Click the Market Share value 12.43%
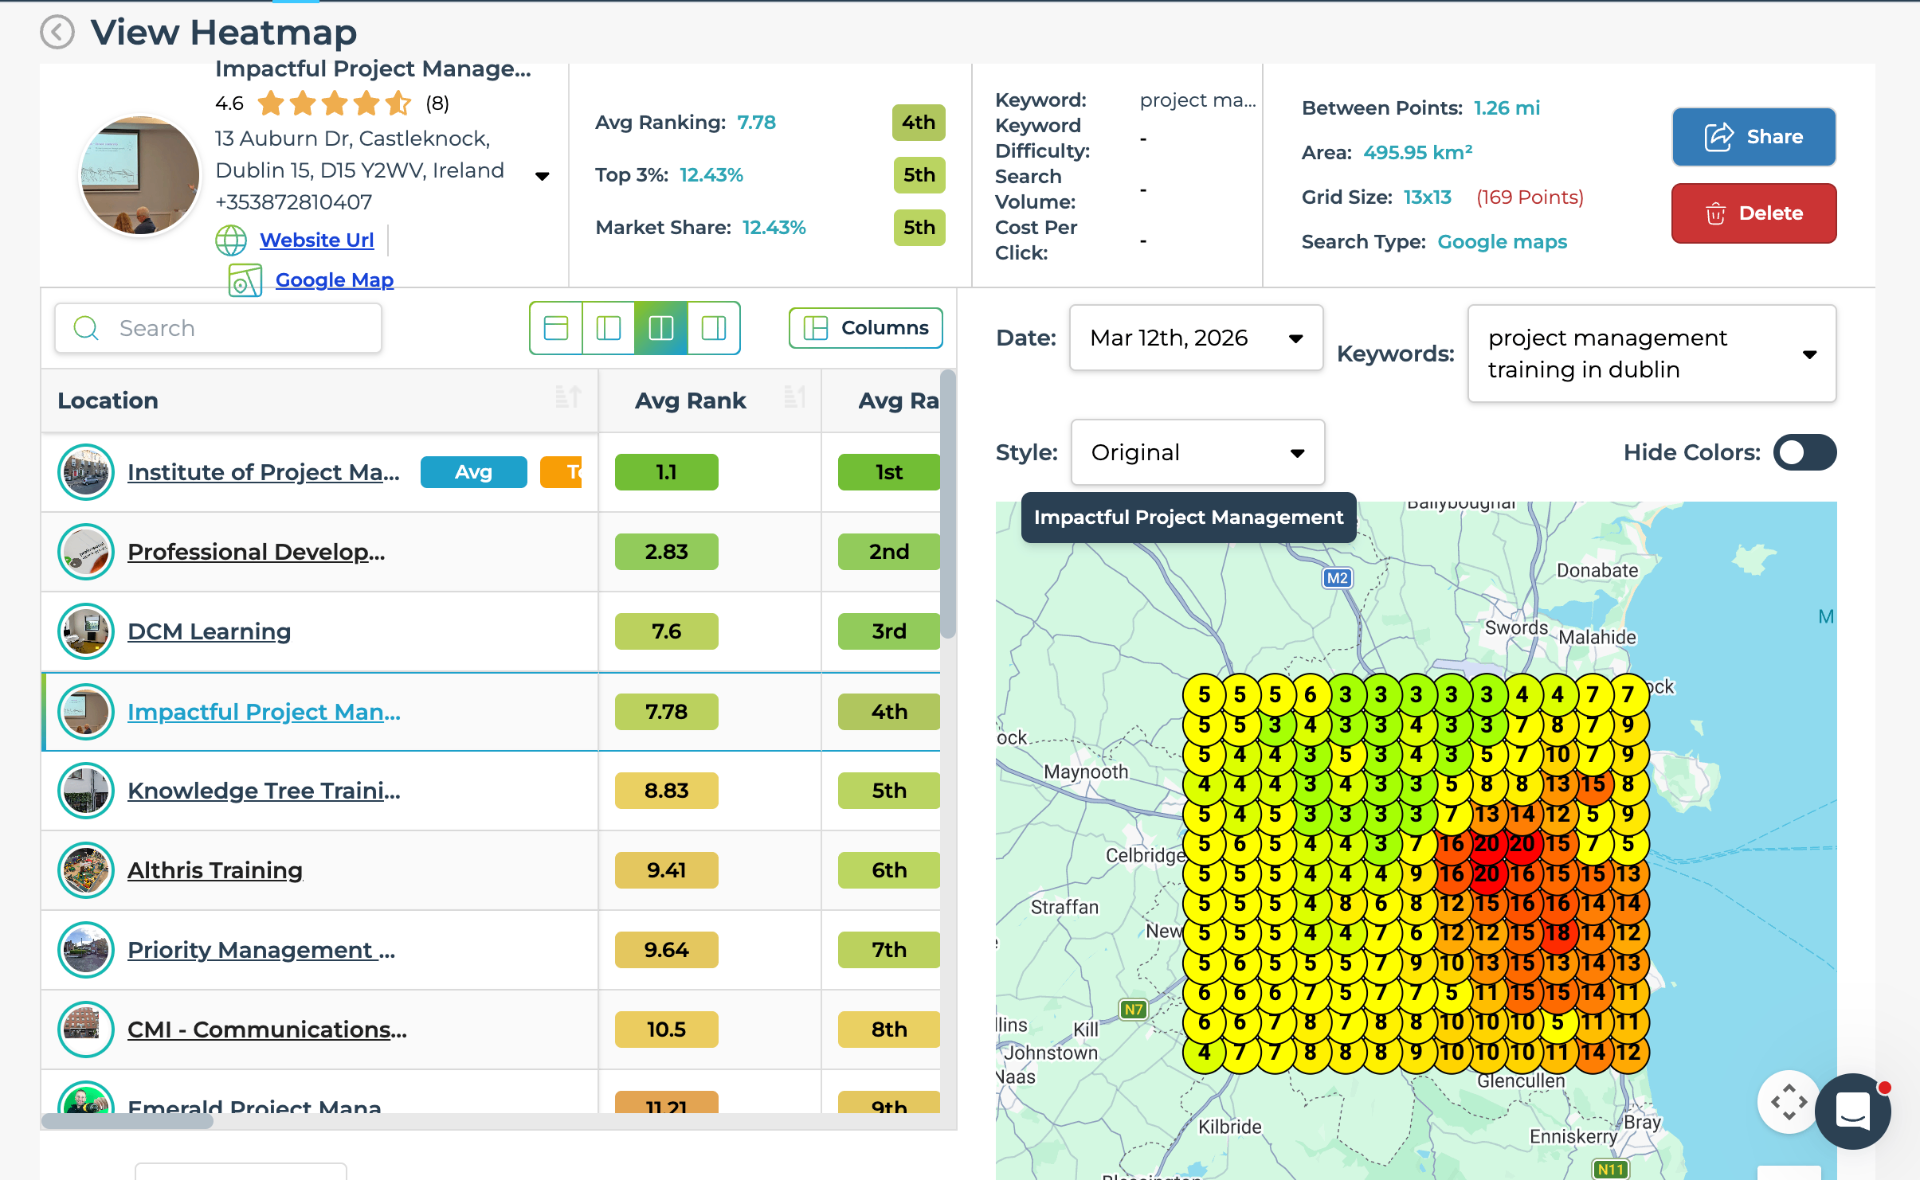The width and height of the screenshot is (1920, 1180). (774, 227)
